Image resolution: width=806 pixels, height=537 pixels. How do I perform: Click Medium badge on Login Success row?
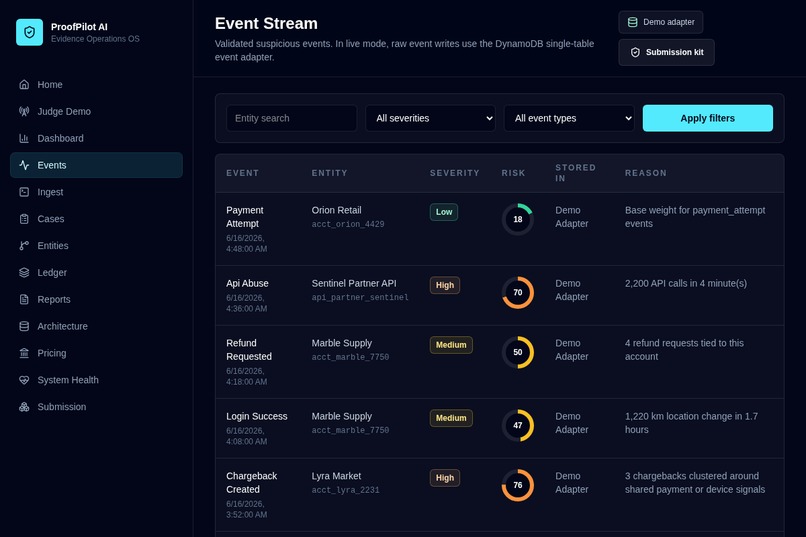[x=451, y=418]
